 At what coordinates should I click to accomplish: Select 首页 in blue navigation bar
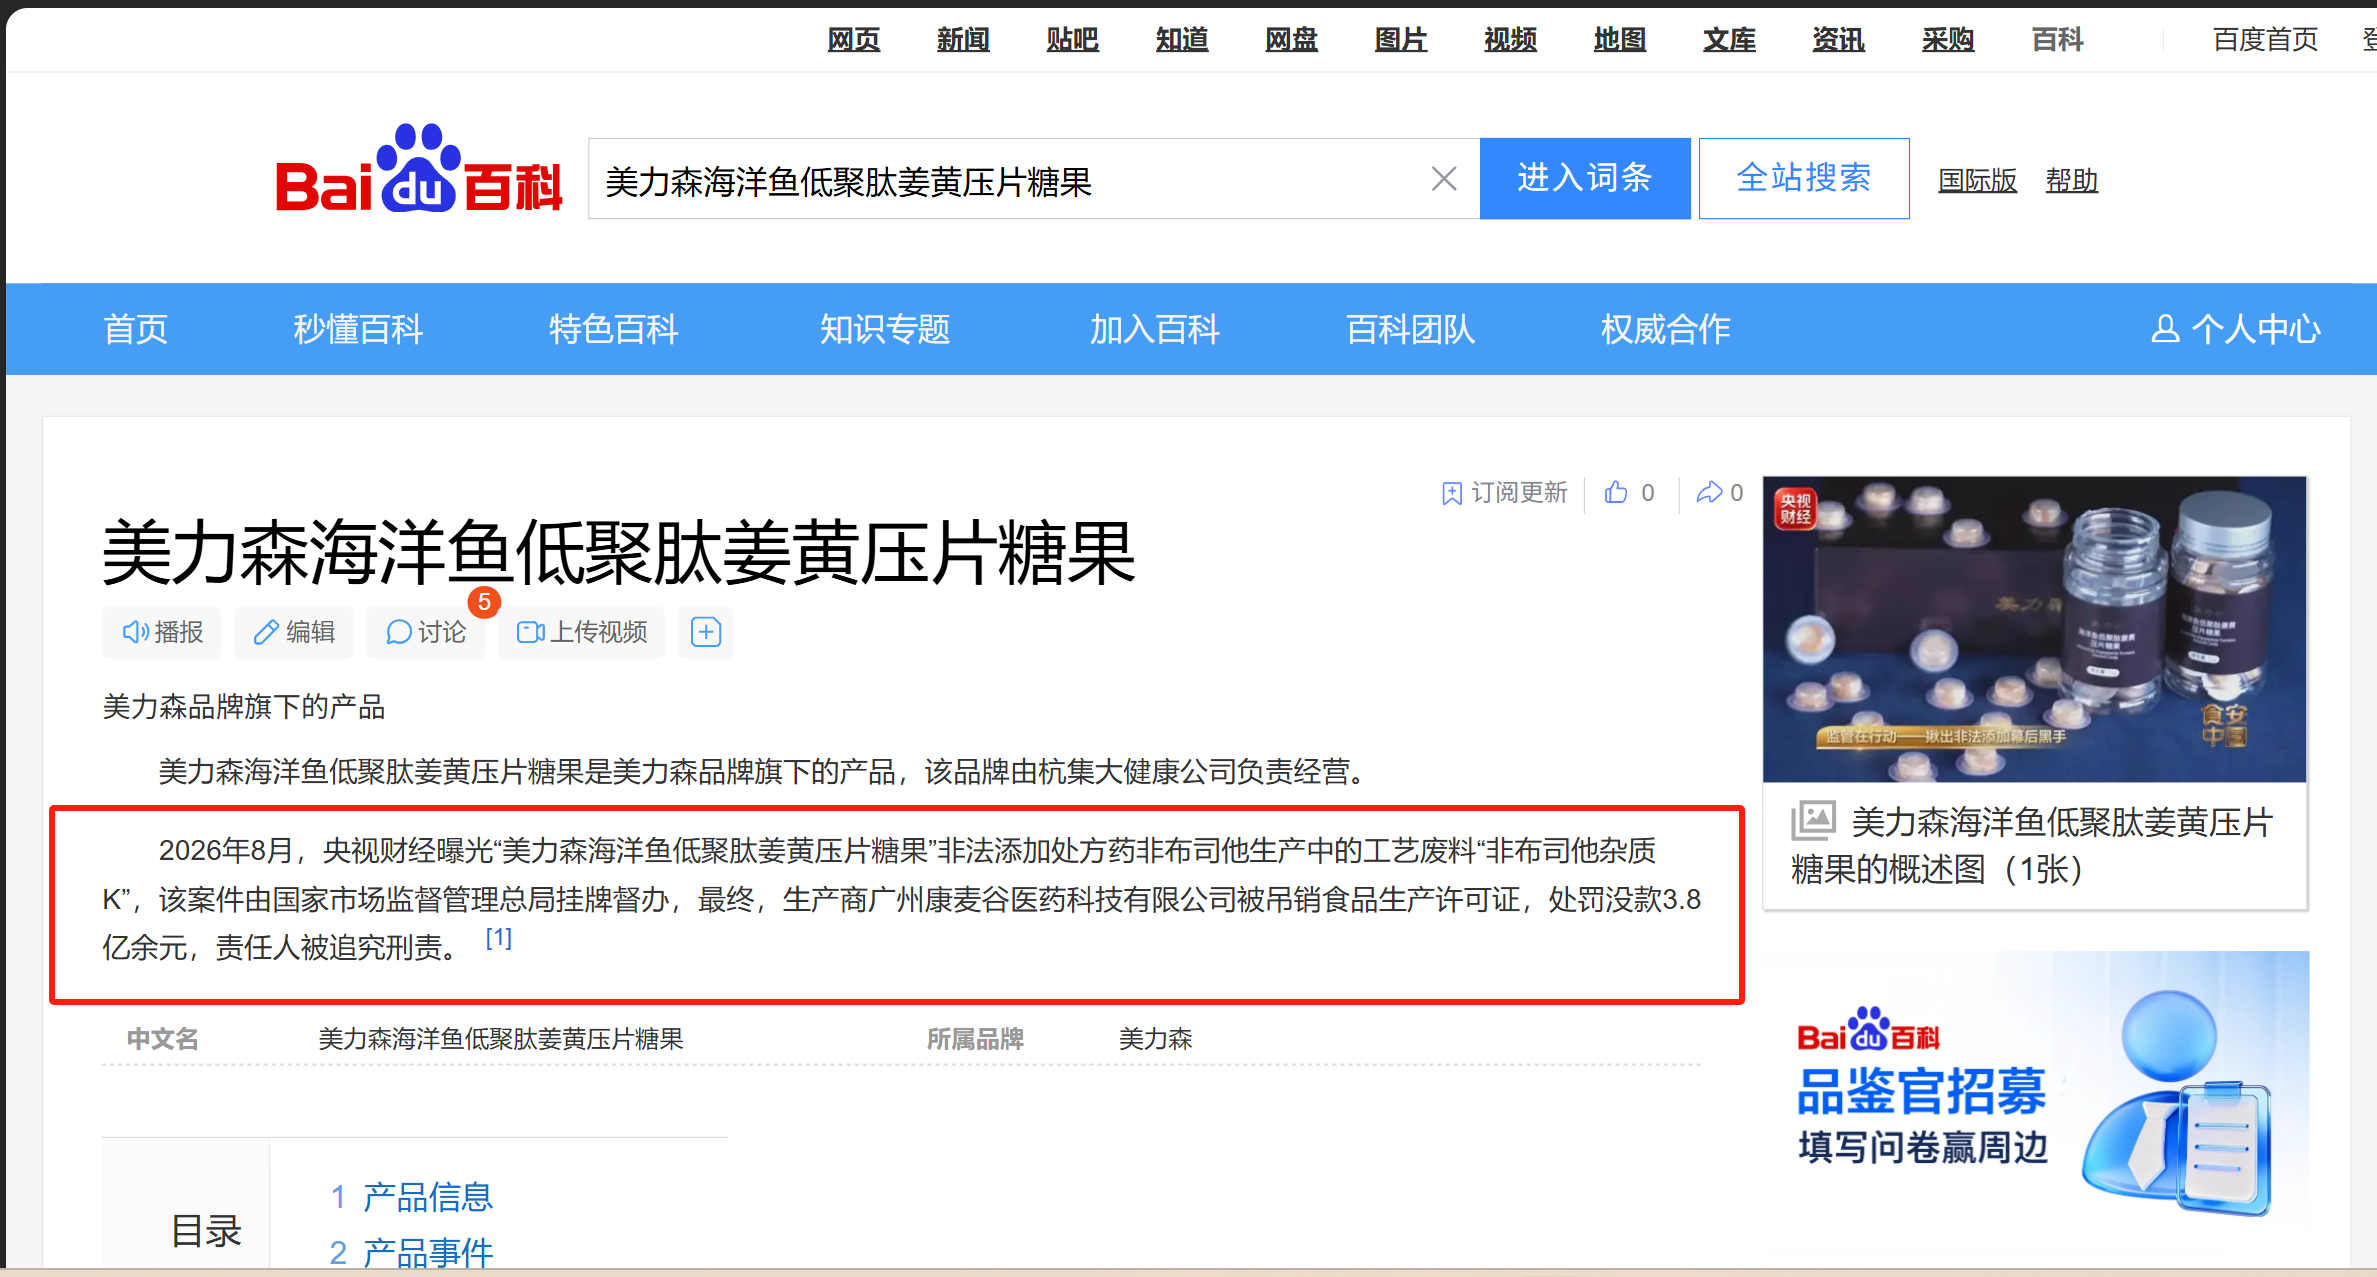[135, 329]
